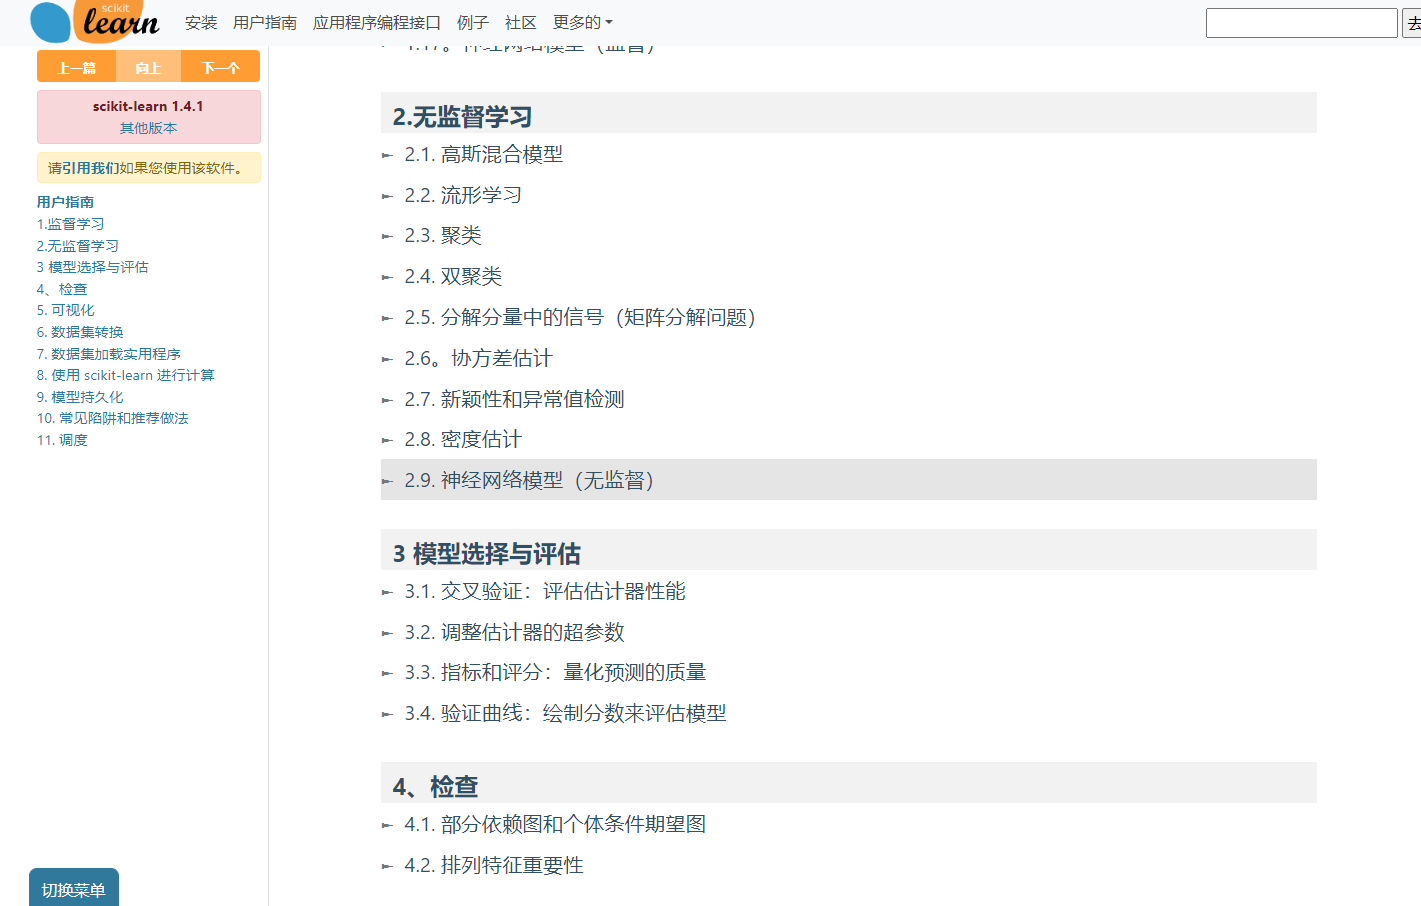Open the 其他版本 link
Viewport: 1421px width, 906px height.
pyautogui.click(x=149, y=128)
